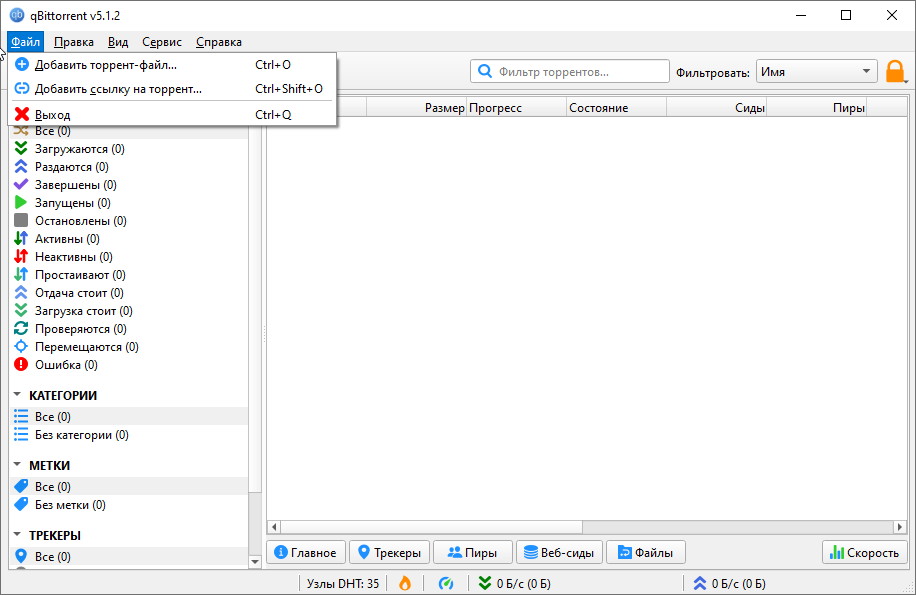Click refresh icon beside Проверяются

[21, 328]
